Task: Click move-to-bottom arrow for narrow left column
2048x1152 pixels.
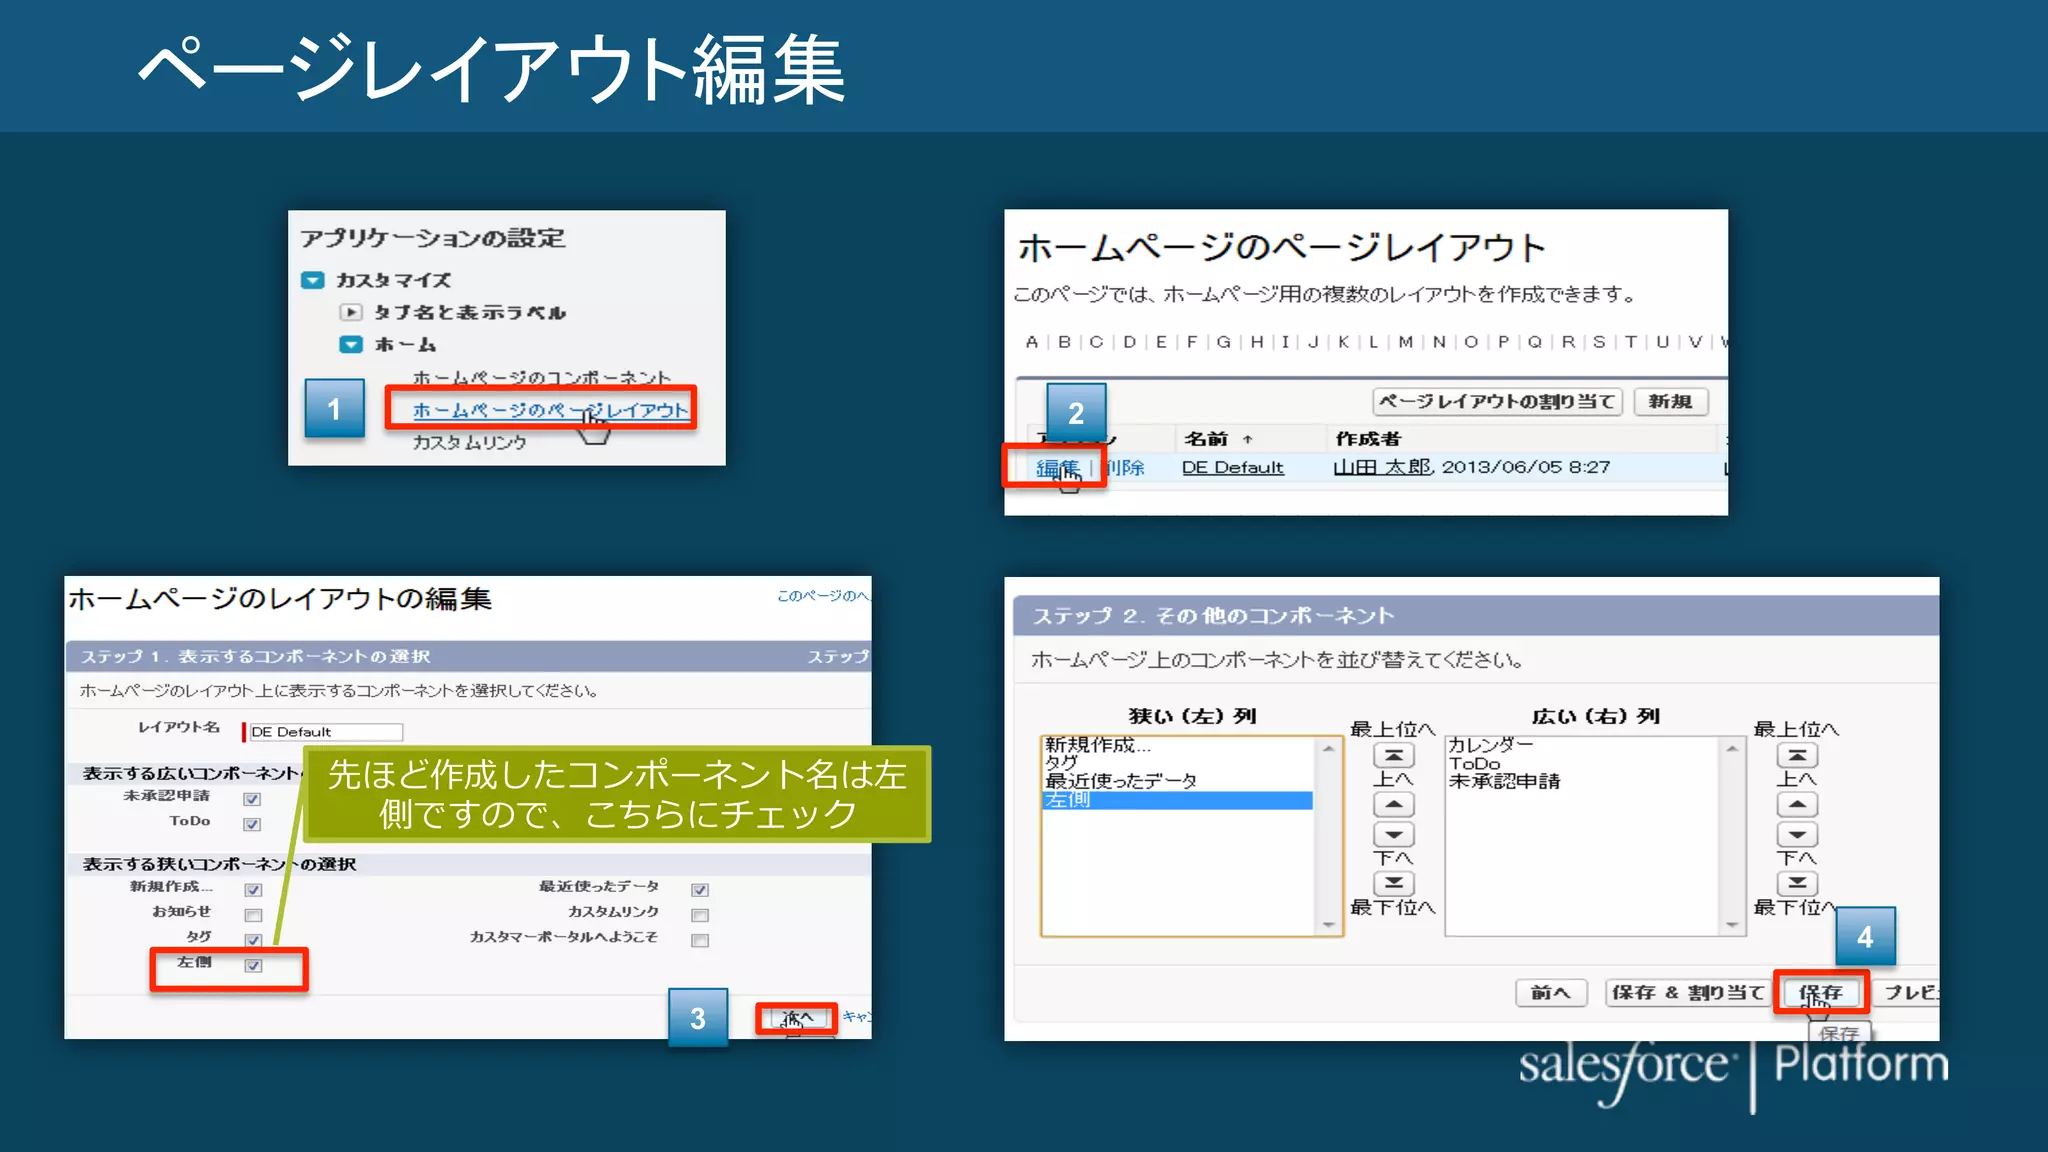Action: (x=1394, y=883)
